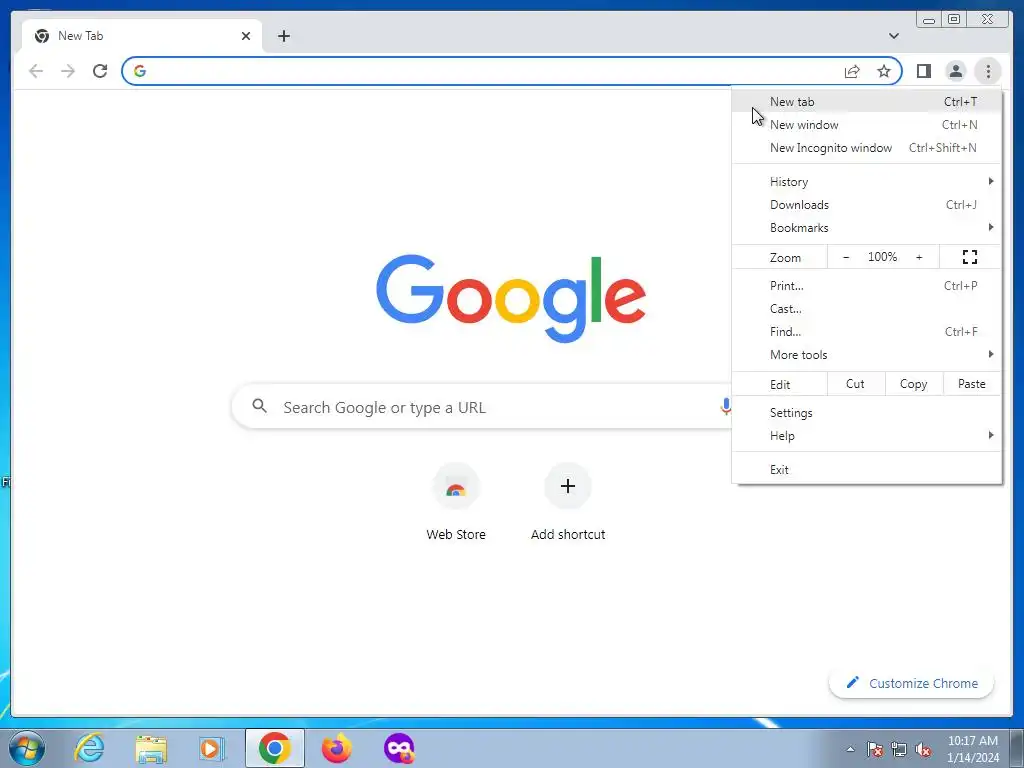1024x768 pixels.
Task: Choose Exit from the menu
Action: pos(867,470)
